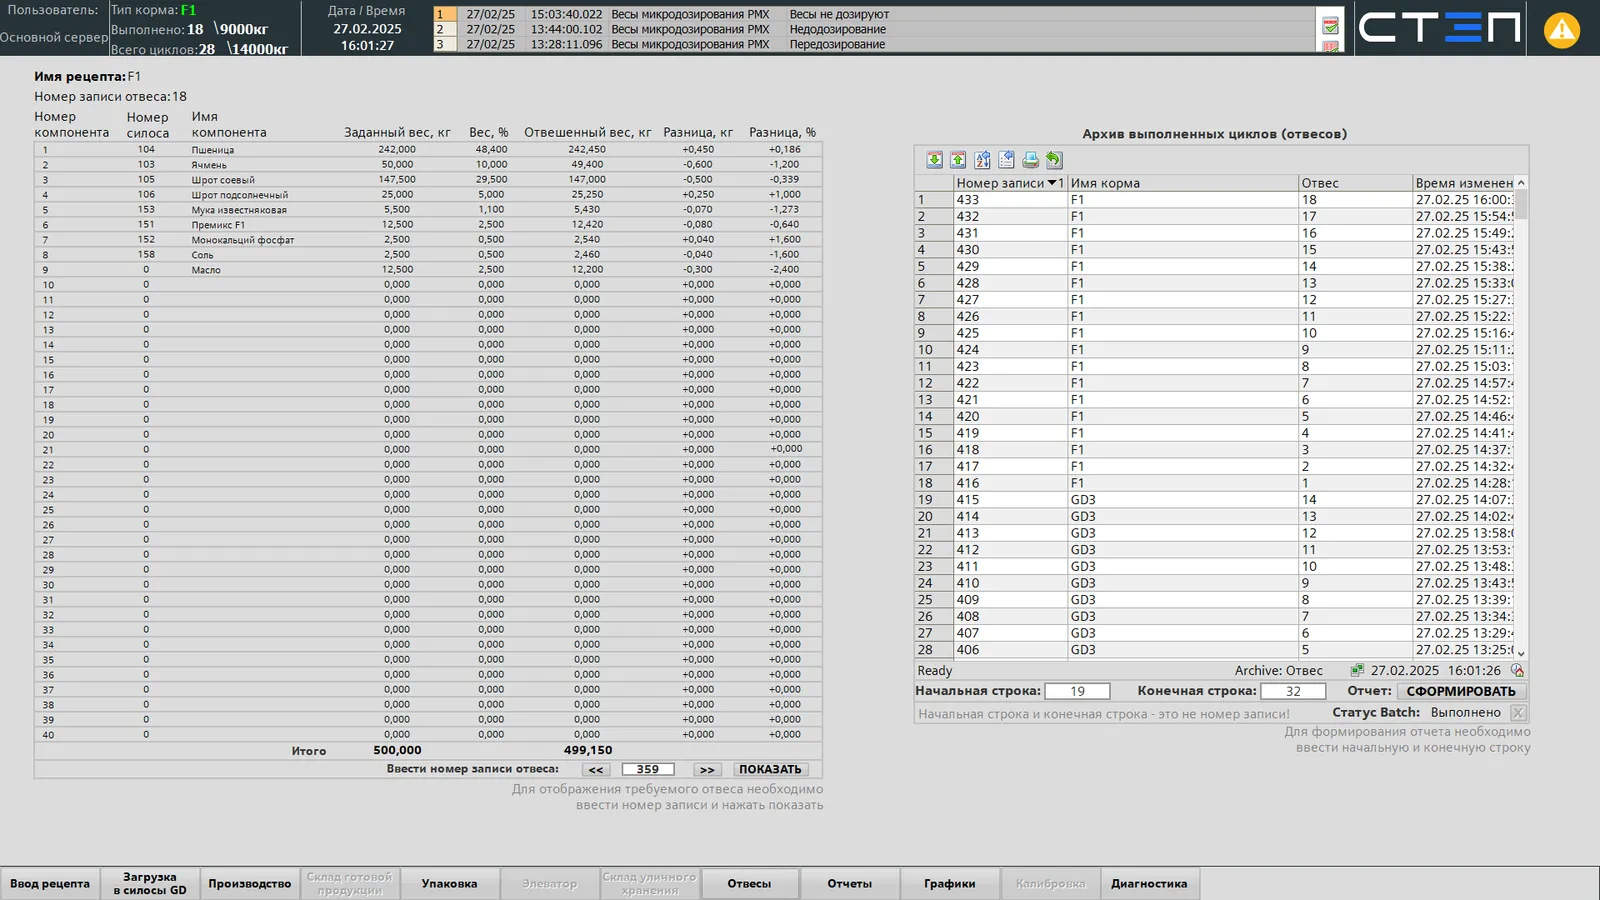The height and width of the screenshot is (900, 1600).
Task: Click alarm row 3 'Передозирование'
Action: click(x=875, y=45)
